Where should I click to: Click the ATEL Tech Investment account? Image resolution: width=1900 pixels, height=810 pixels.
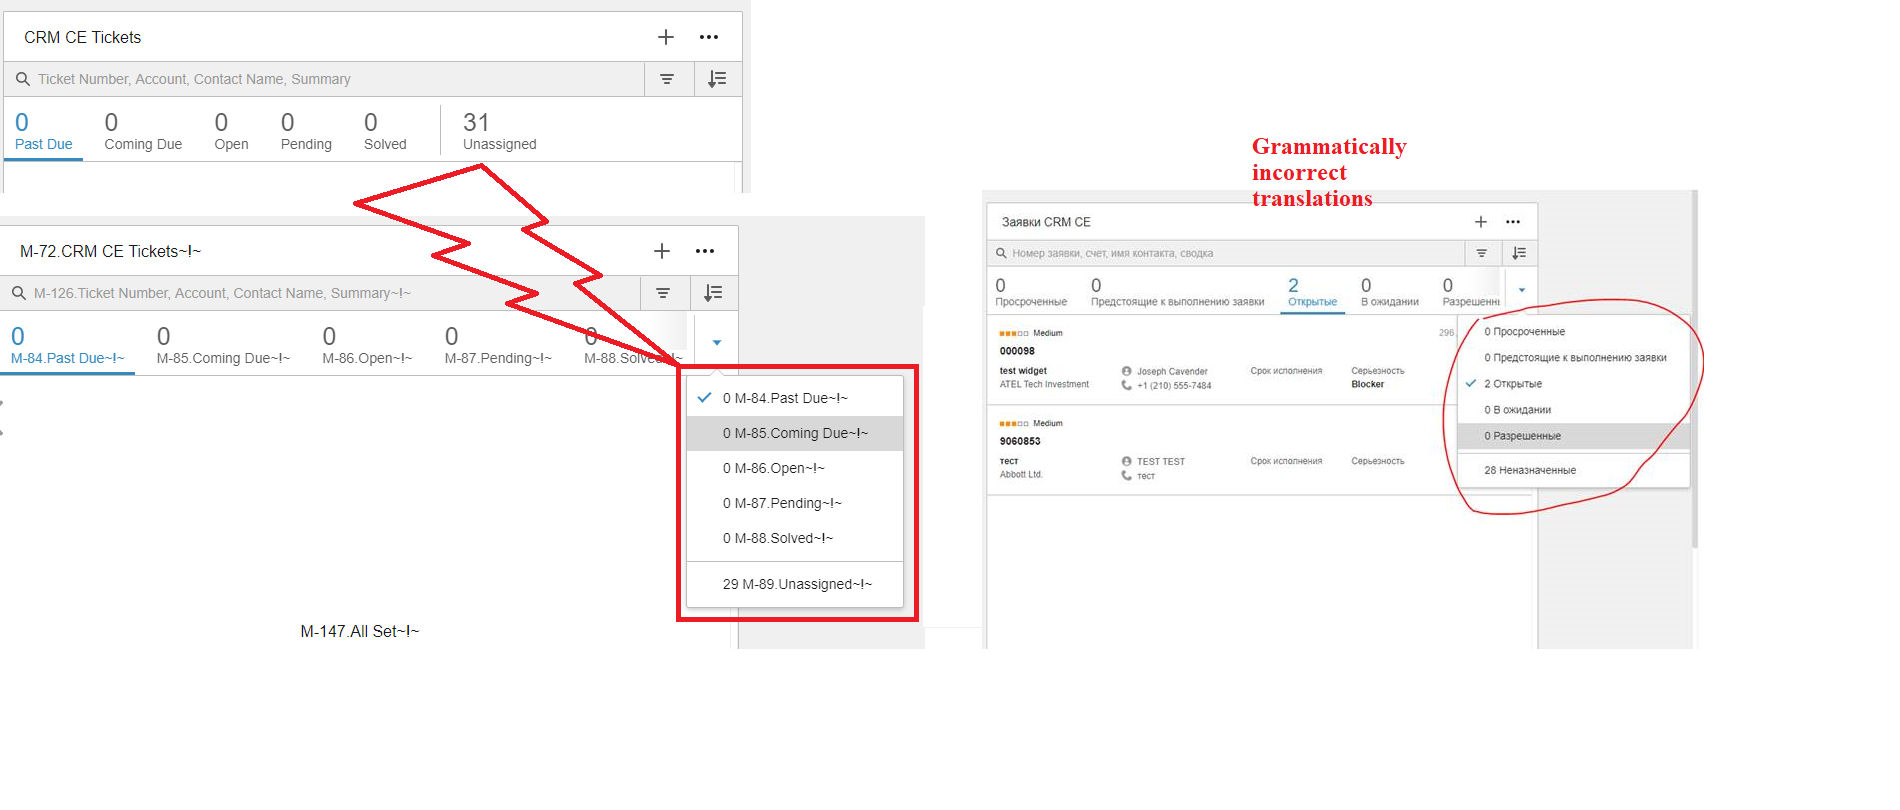point(1044,384)
